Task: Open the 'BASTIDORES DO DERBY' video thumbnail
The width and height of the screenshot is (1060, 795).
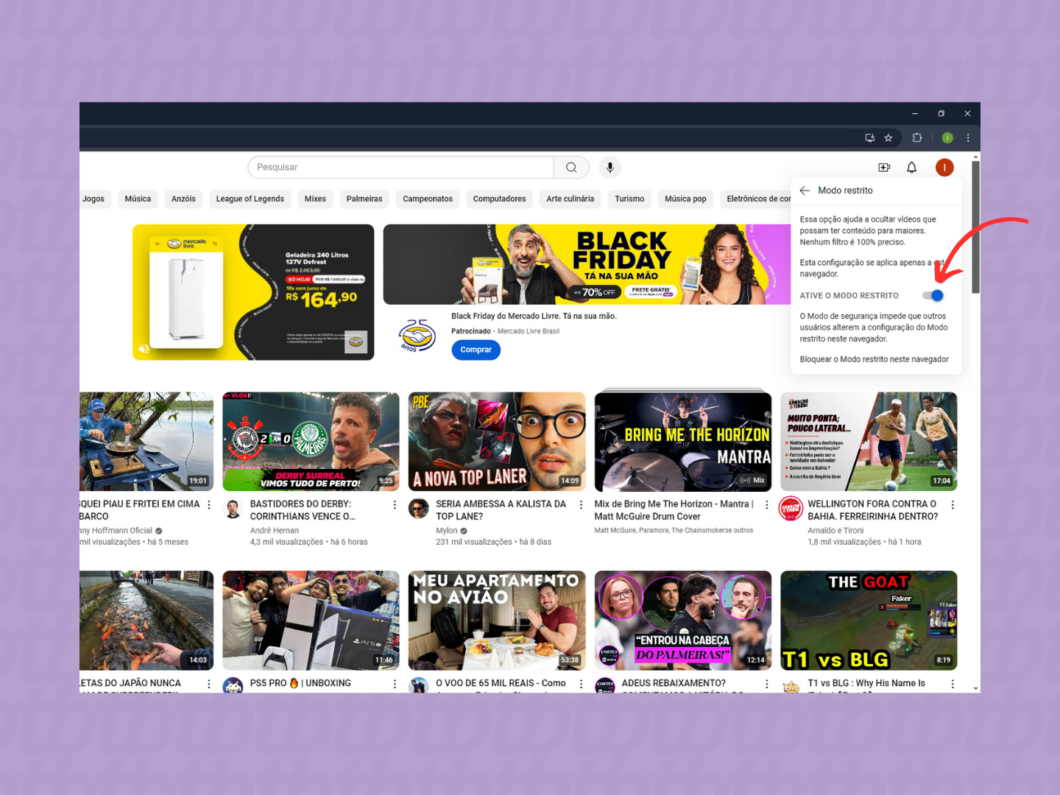Action: click(310, 441)
